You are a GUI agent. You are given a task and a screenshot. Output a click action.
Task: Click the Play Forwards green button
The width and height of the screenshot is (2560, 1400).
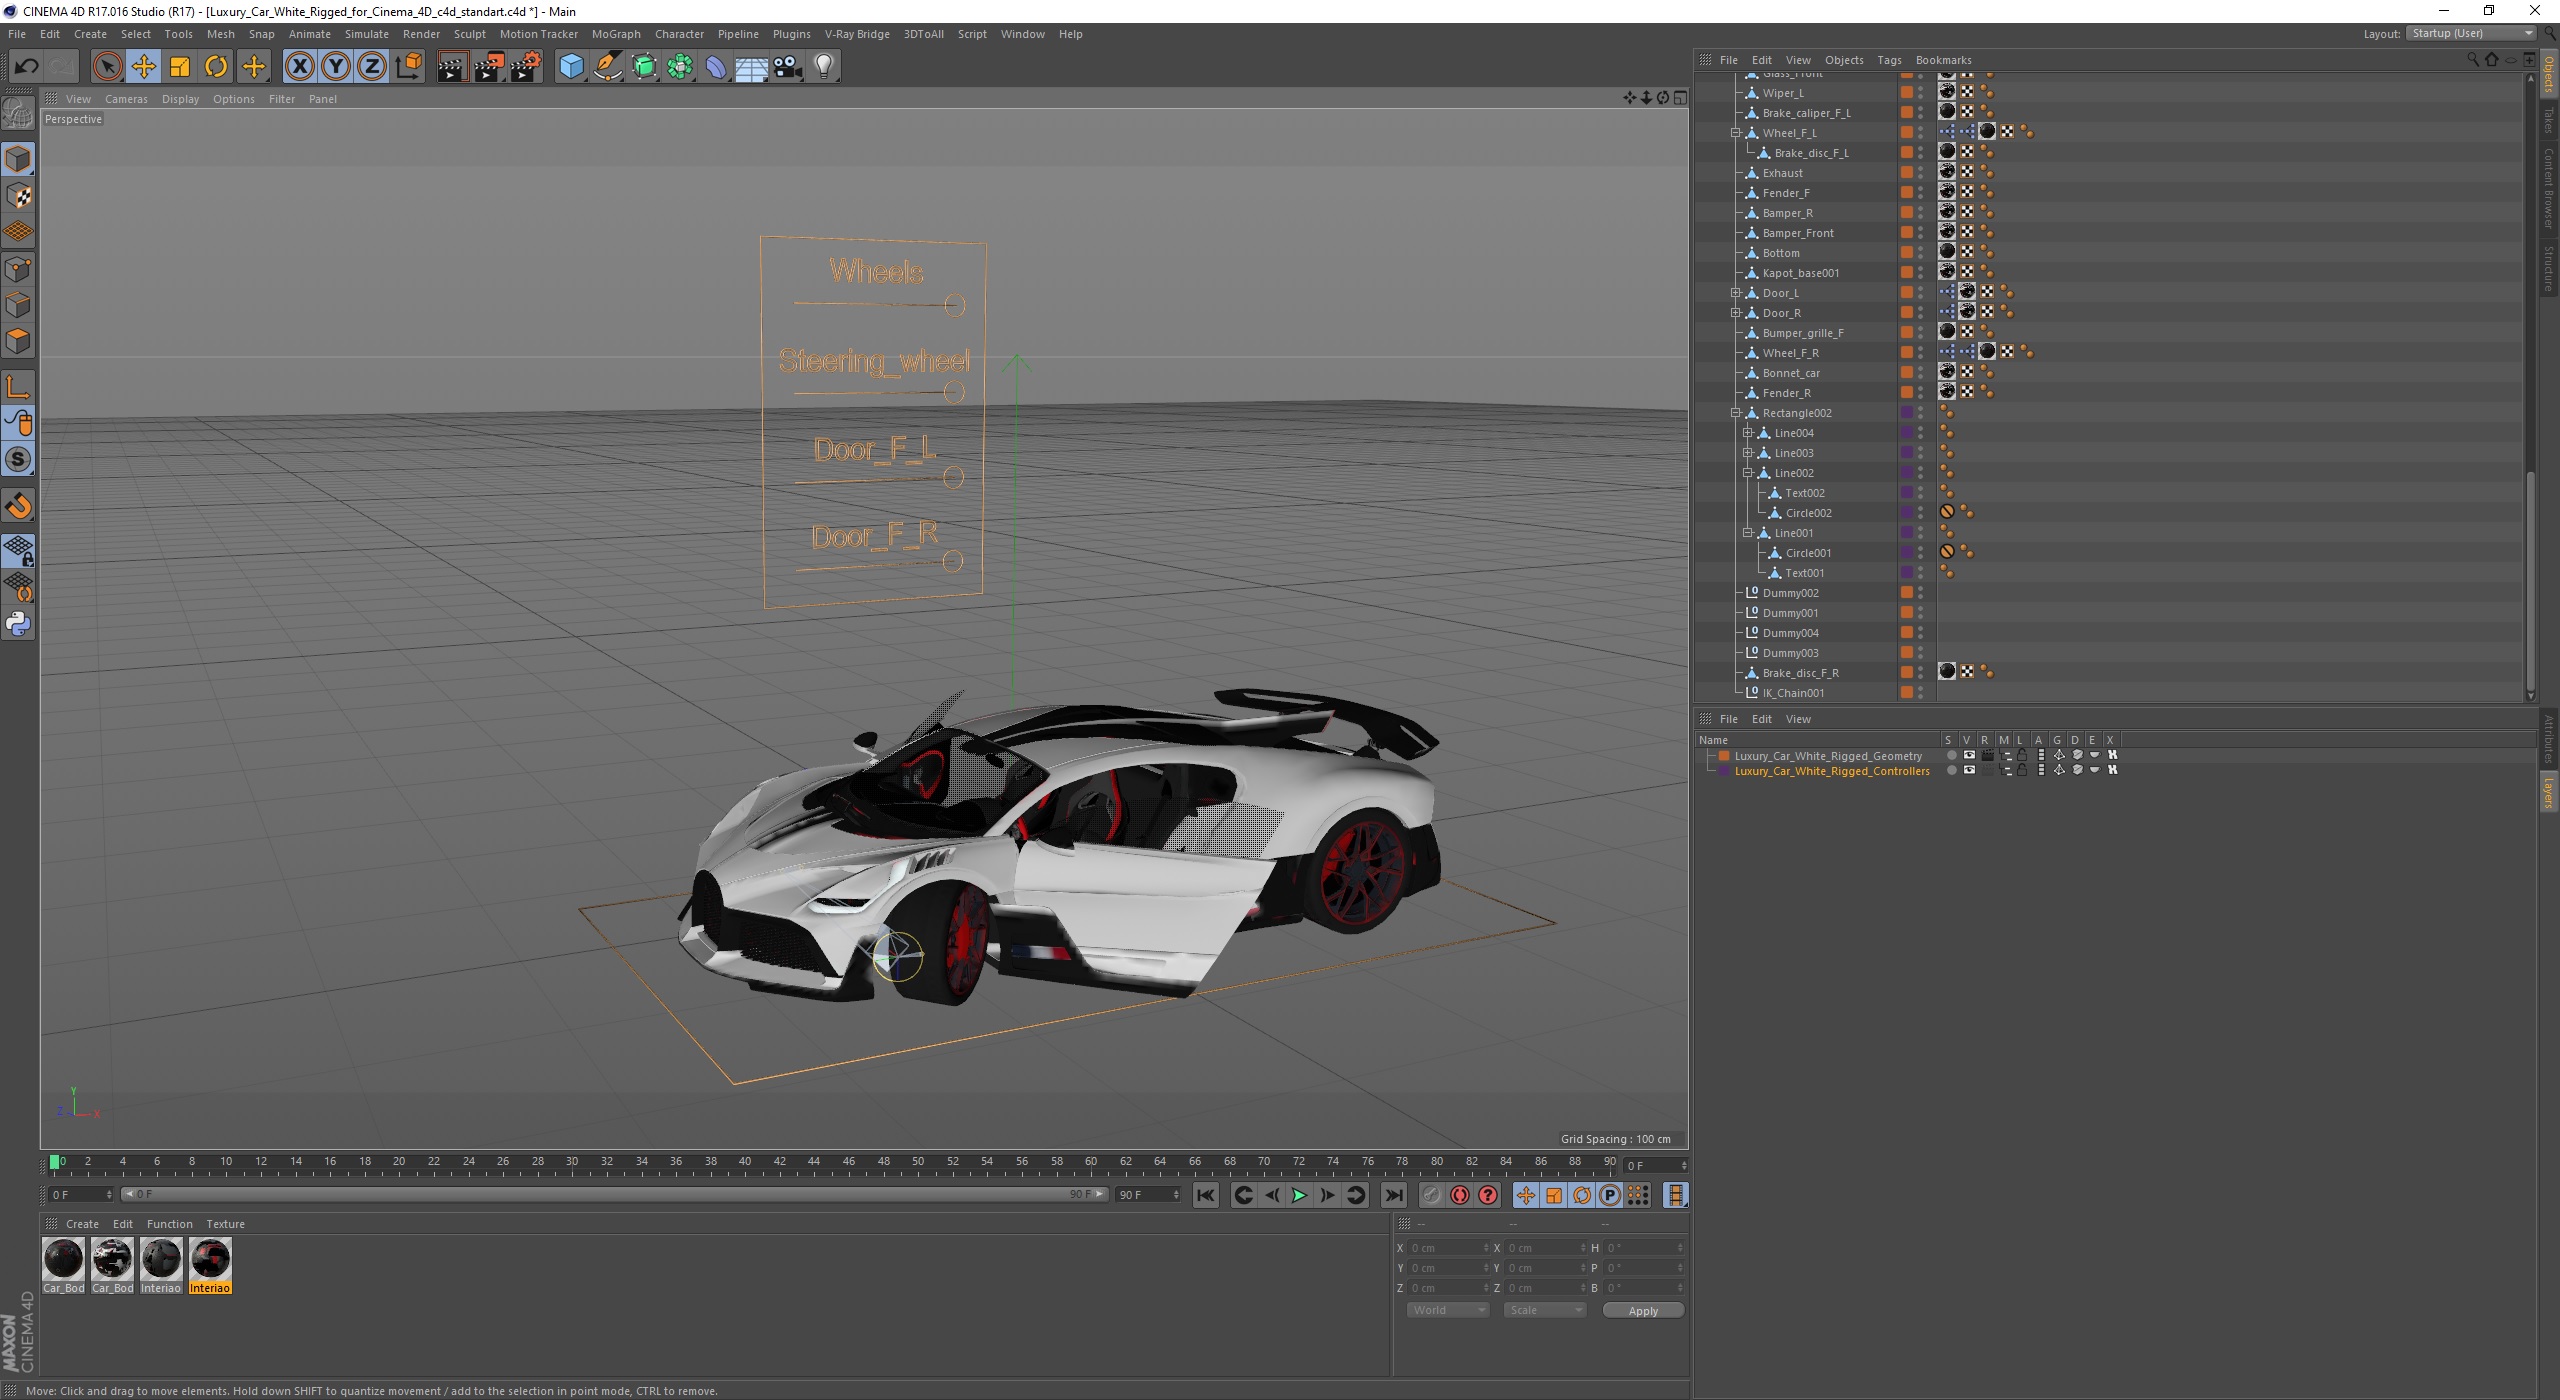tap(1299, 1195)
